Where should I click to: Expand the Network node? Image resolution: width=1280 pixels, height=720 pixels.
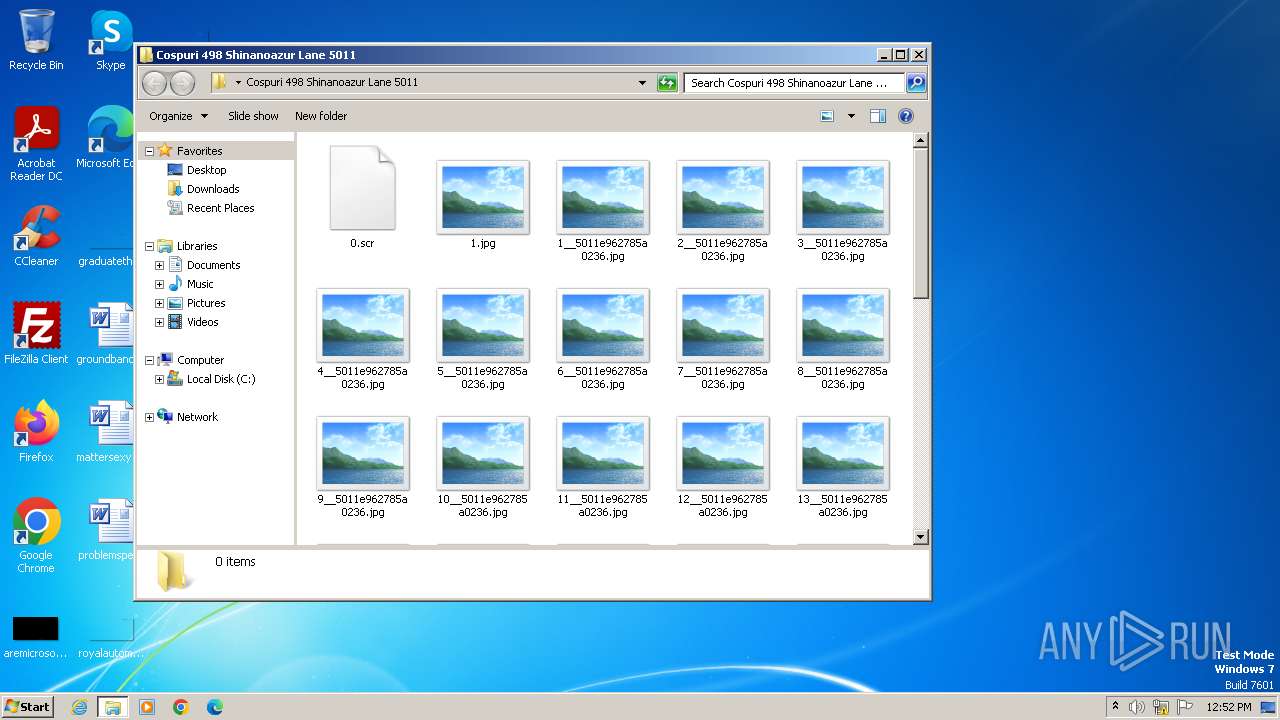pyautogui.click(x=150, y=417)
